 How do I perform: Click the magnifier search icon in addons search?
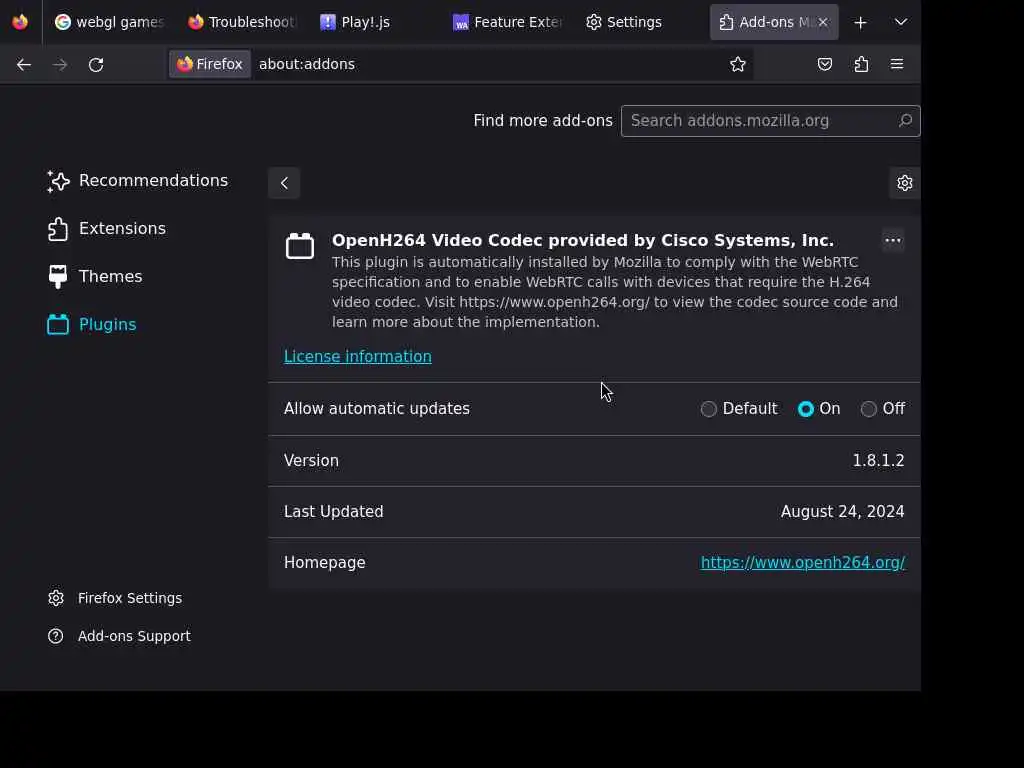coord(905,121)
